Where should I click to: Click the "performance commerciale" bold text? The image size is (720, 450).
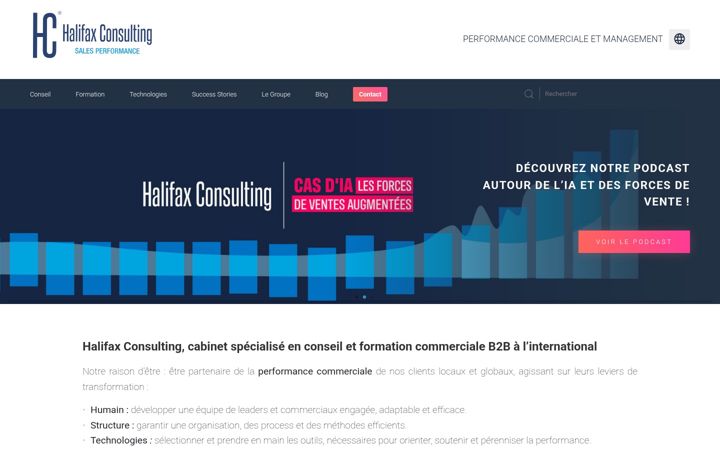(x=315, y=371)
